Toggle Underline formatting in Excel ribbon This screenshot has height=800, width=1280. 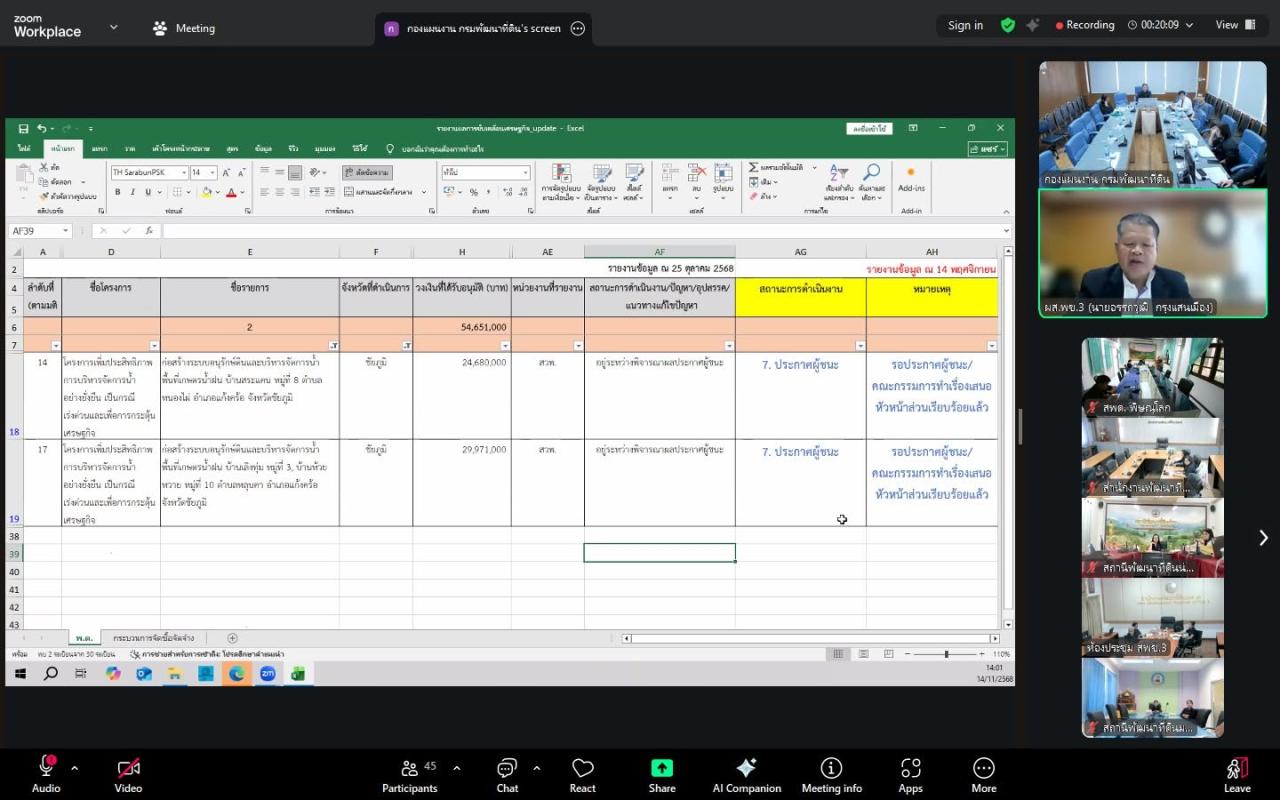147,192
